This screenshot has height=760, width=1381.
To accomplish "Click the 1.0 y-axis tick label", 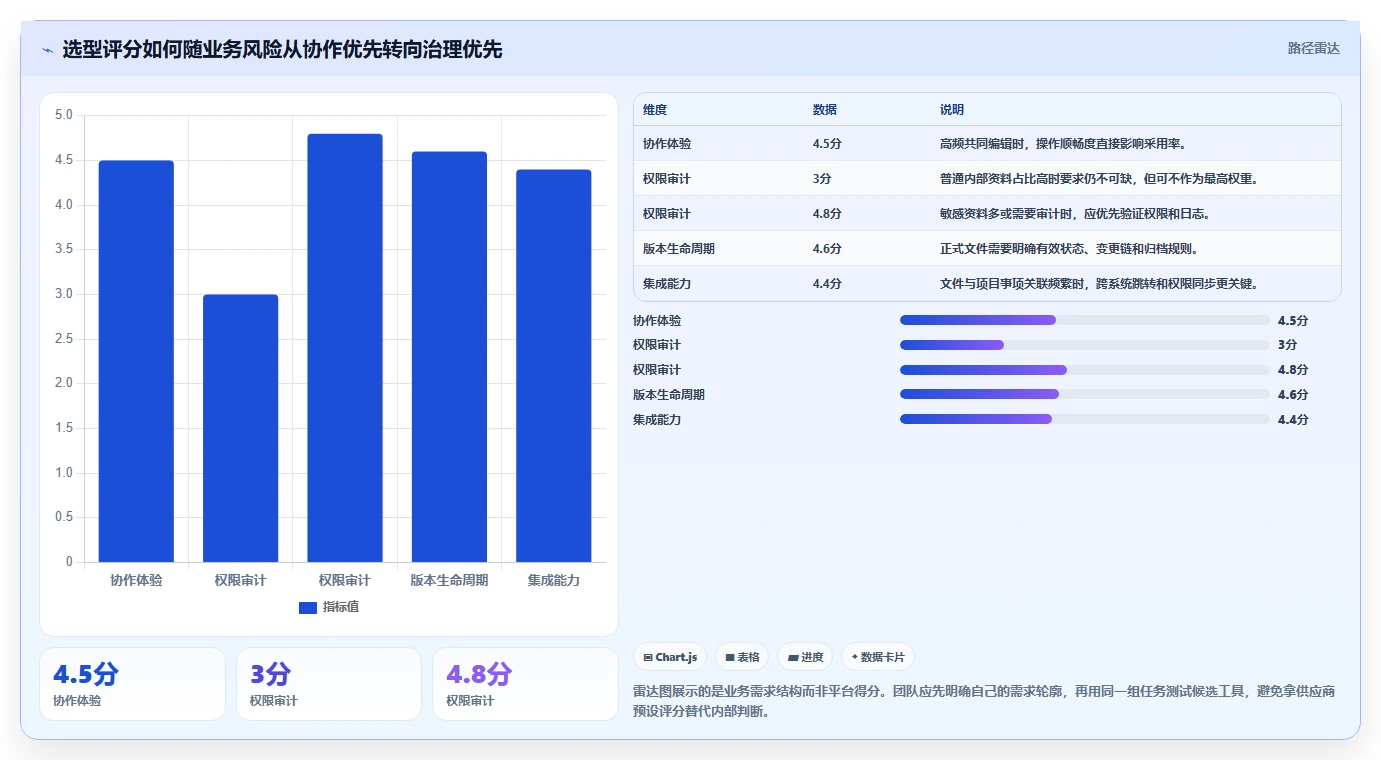I will [63, 473].
